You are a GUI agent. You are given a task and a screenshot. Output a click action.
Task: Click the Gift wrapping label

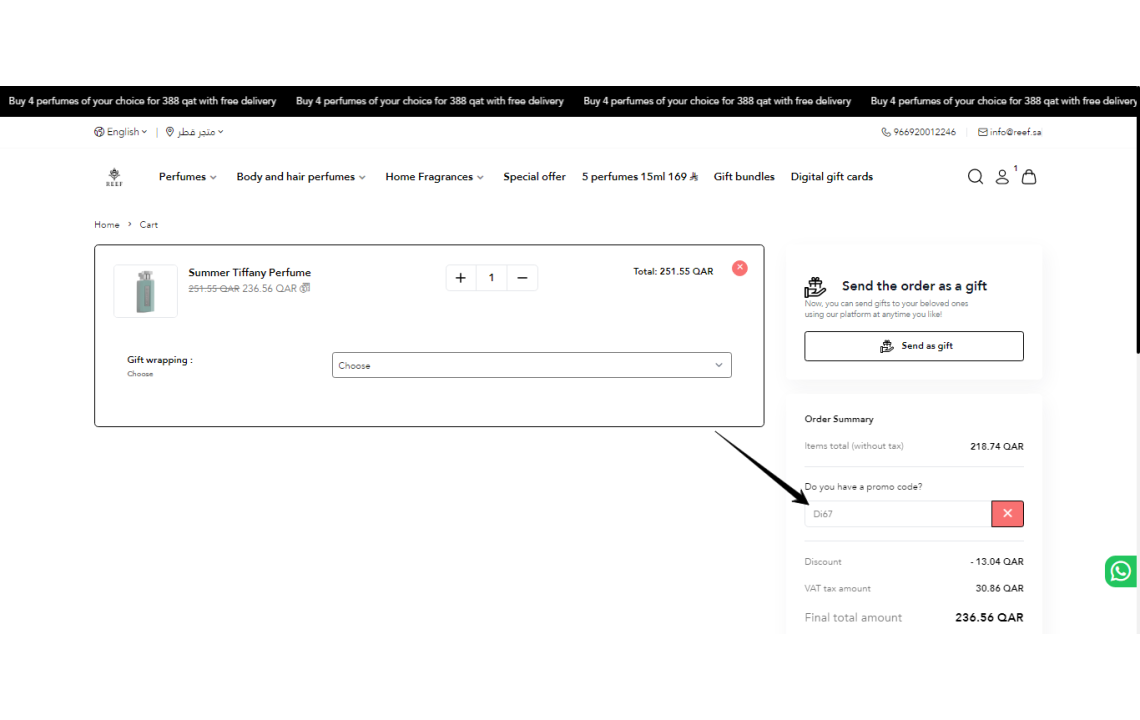pos(160,360)
